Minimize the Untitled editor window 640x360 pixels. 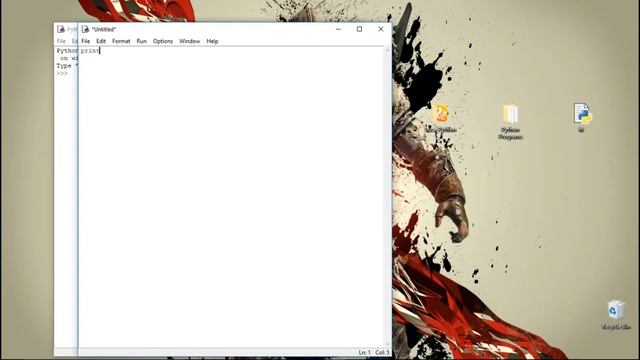pyautogui.click(x=338, y=29)
